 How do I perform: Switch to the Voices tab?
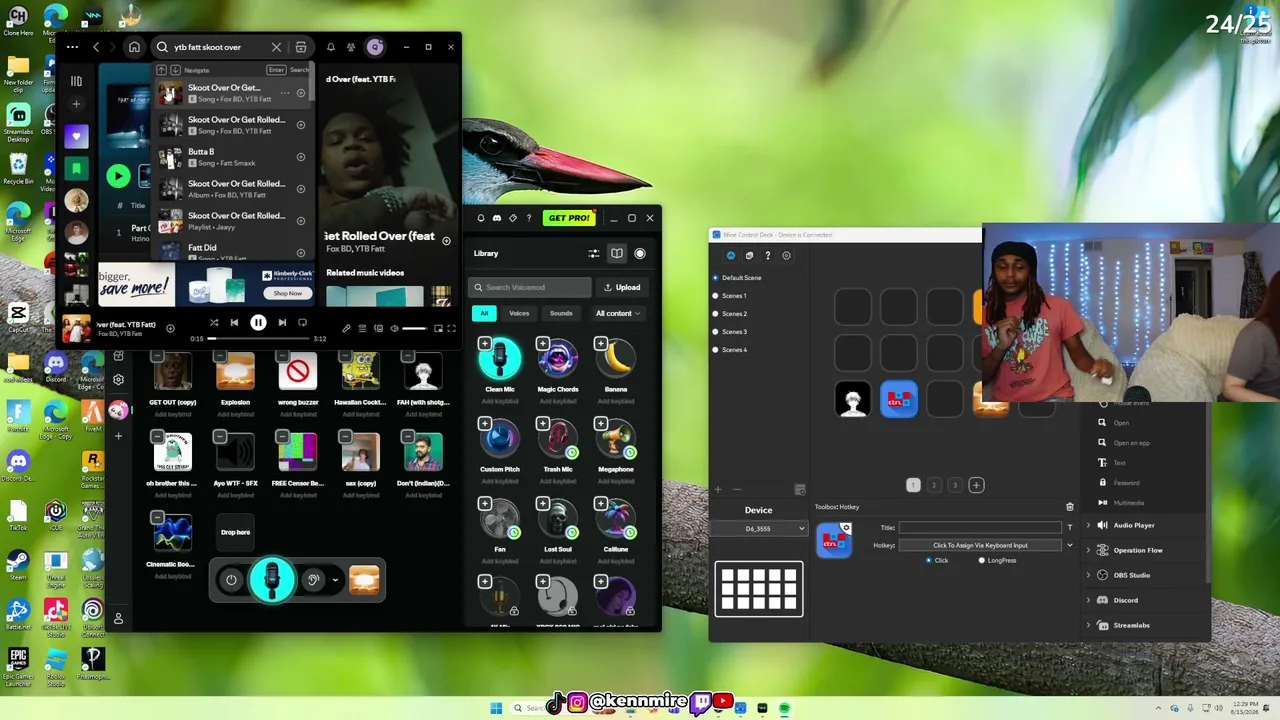click(519, 313)
